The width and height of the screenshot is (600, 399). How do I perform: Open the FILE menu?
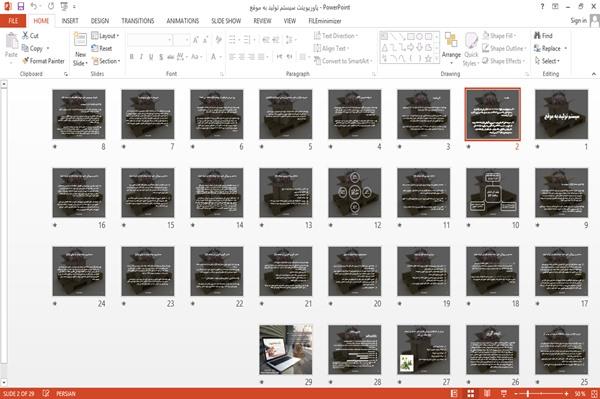point(13,21)
